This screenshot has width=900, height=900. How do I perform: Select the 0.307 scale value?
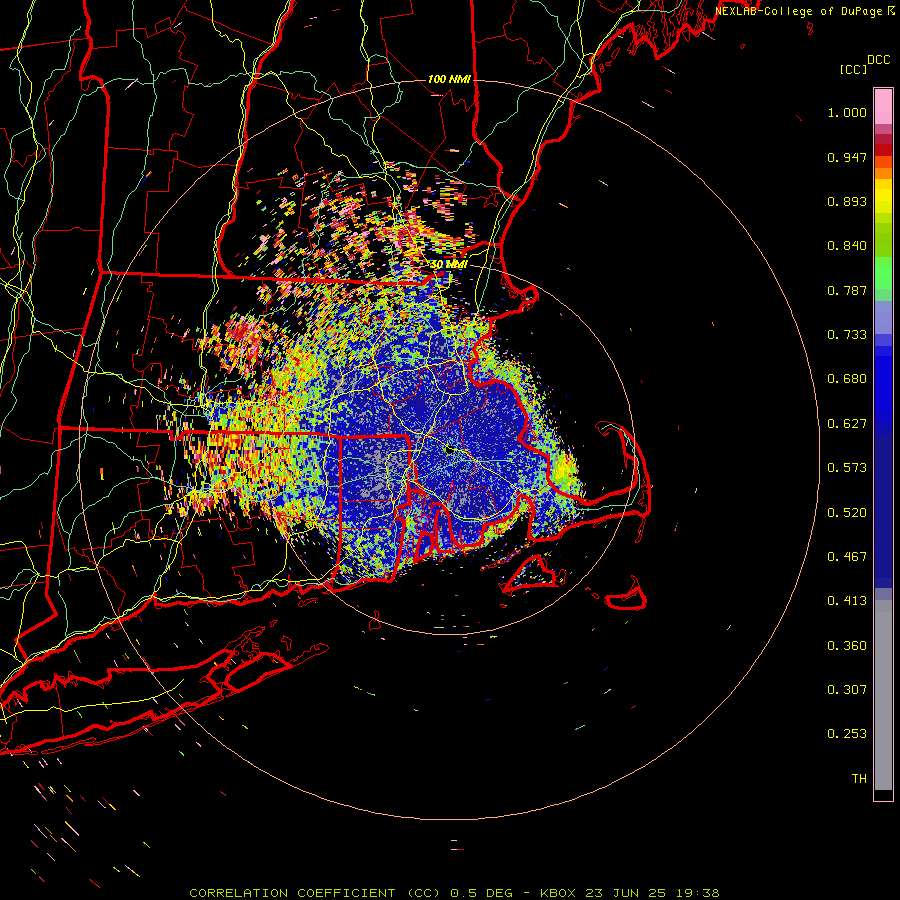point(847,690)
